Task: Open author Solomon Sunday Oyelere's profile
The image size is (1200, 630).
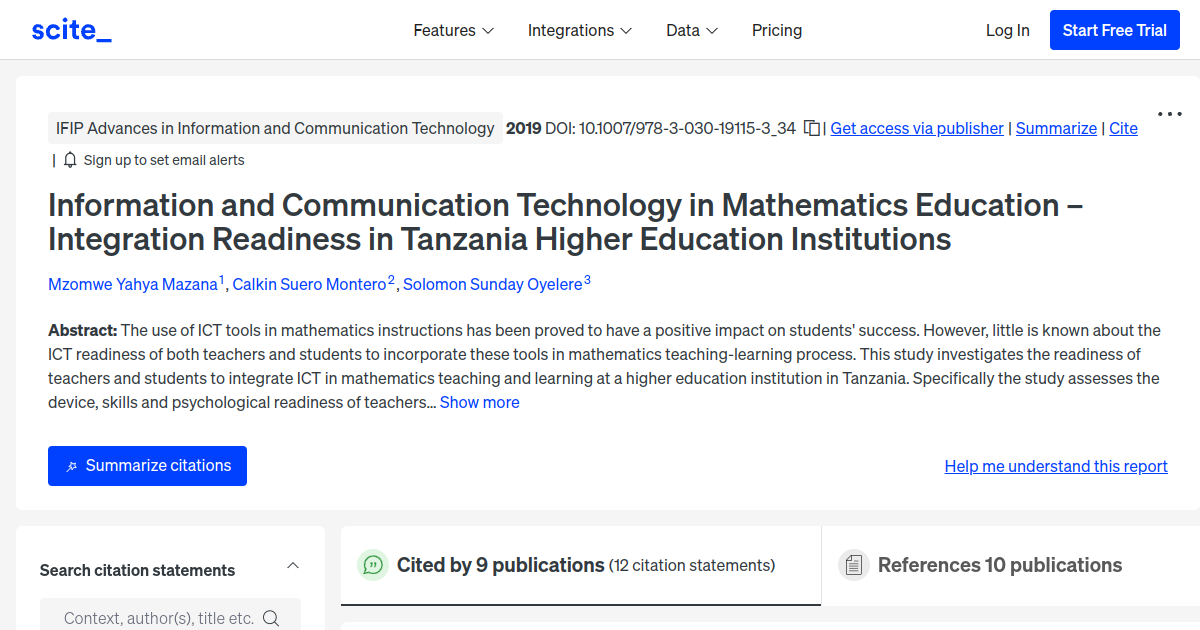Action: [x=492, y=284]
